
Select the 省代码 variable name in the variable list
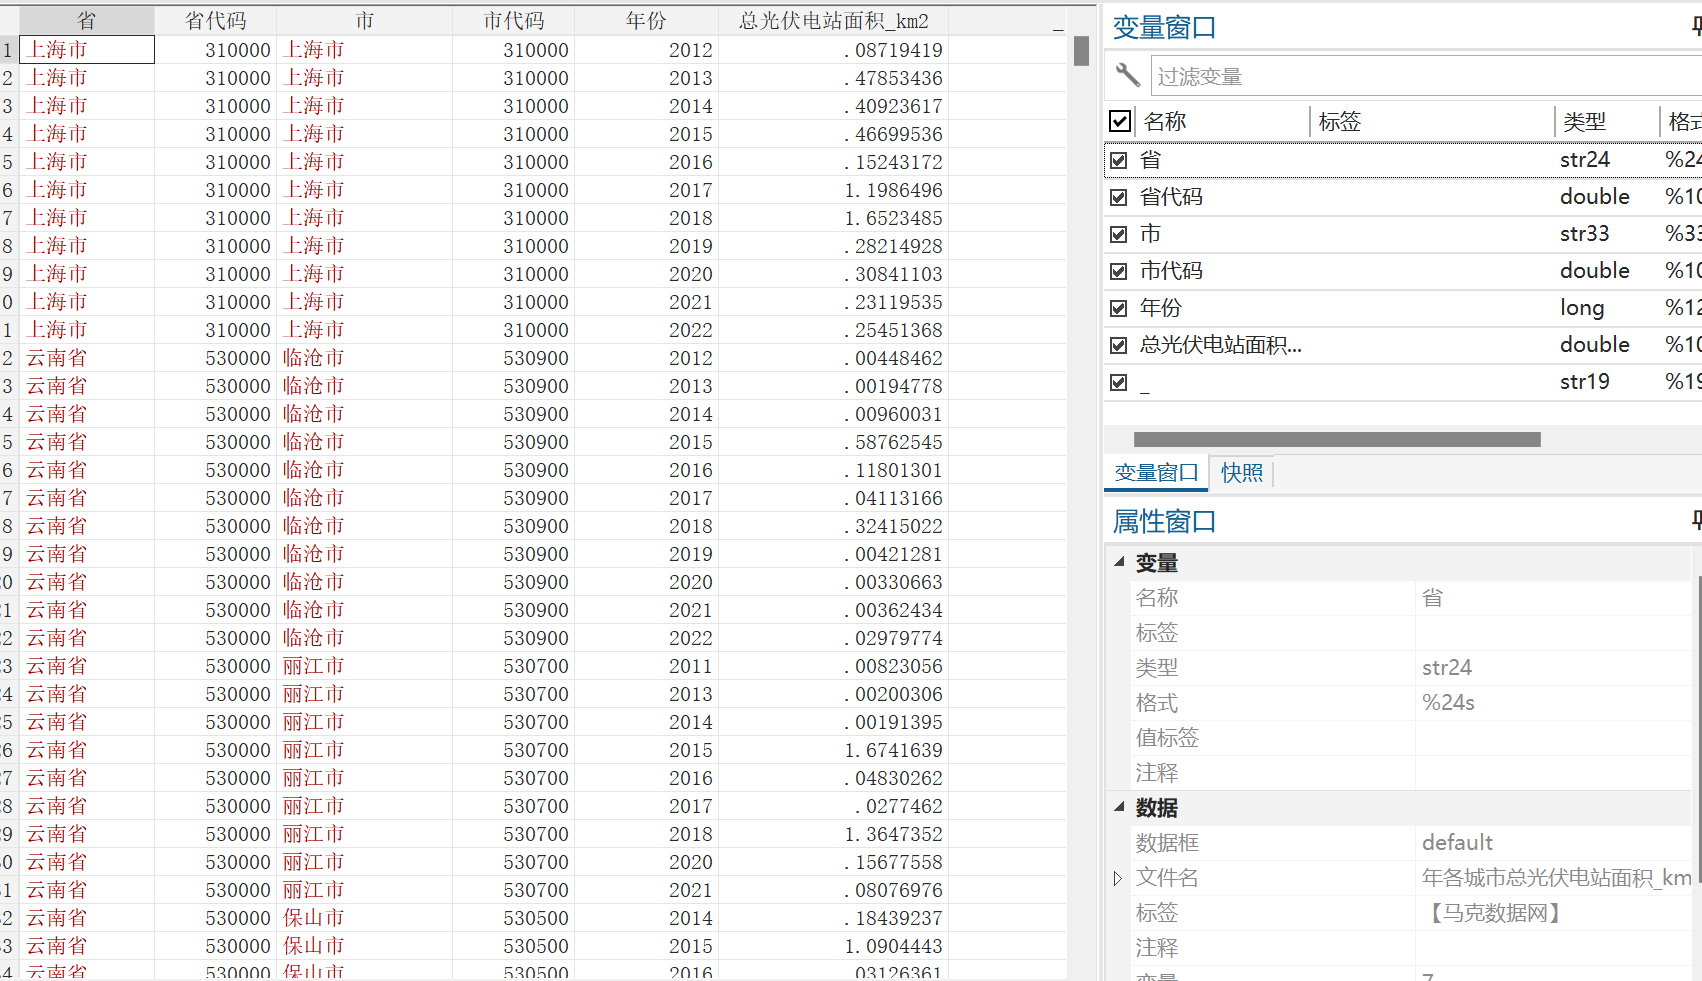coord(1171,197)
